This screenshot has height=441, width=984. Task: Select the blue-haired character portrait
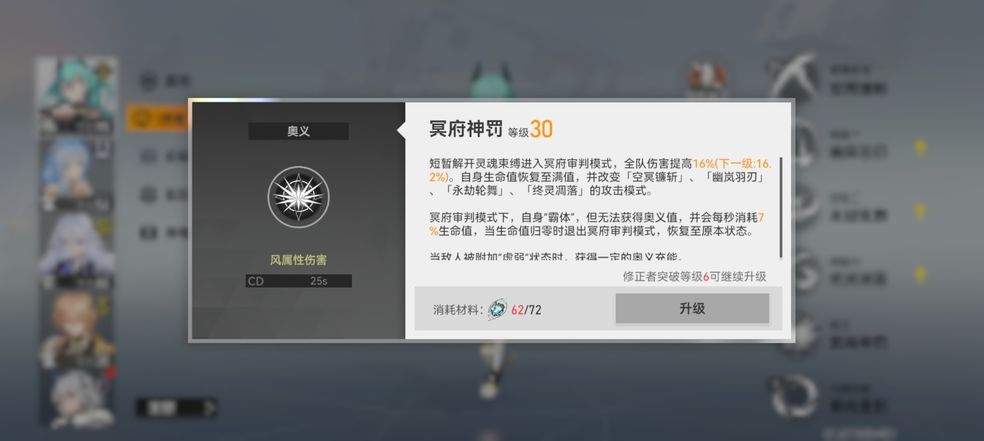pyautogui.click(x=77, y=174)
